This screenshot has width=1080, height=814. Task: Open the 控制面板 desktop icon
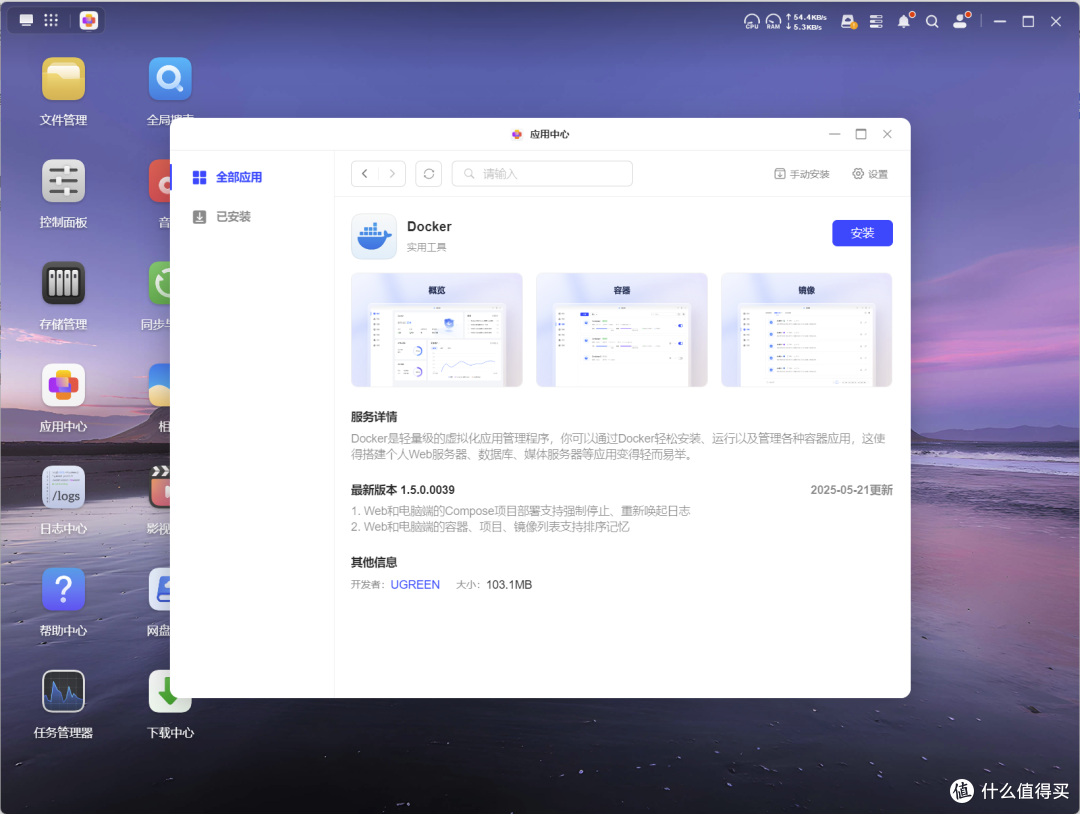pos(63,181)
